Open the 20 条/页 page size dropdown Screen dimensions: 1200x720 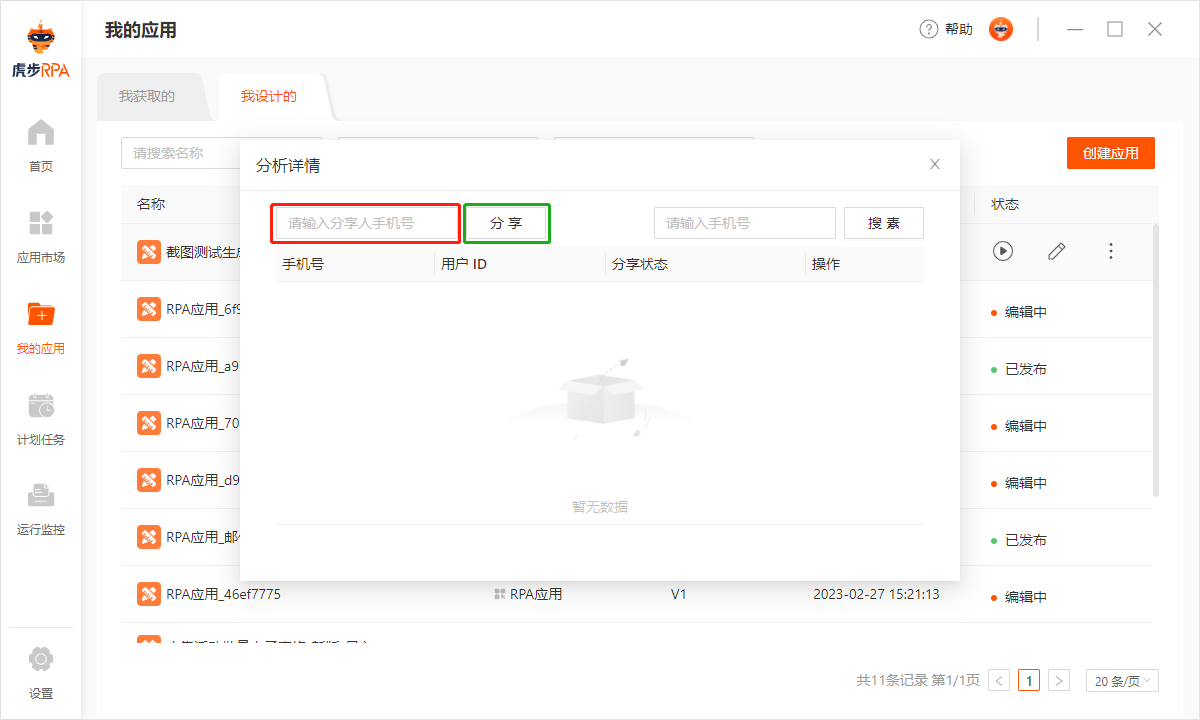pos(1122,681)
